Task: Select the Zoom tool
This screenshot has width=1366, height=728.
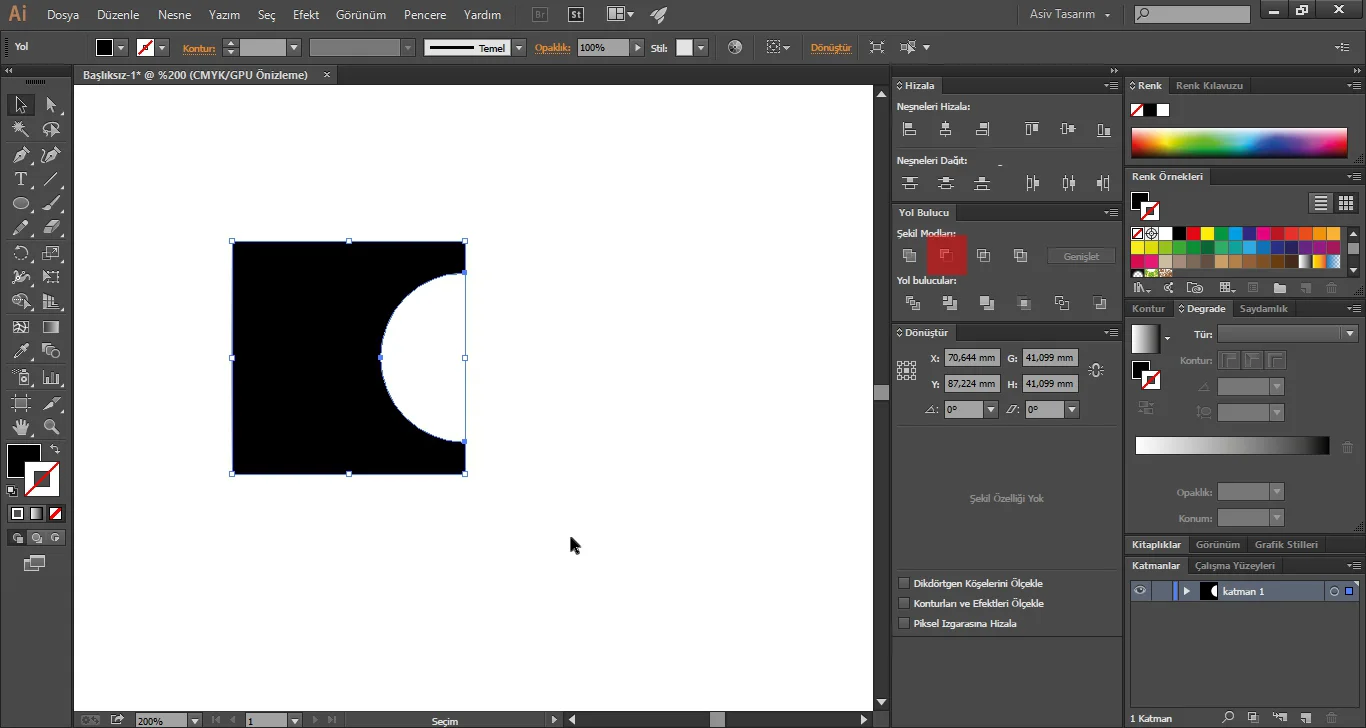Action: pos(51,427)
